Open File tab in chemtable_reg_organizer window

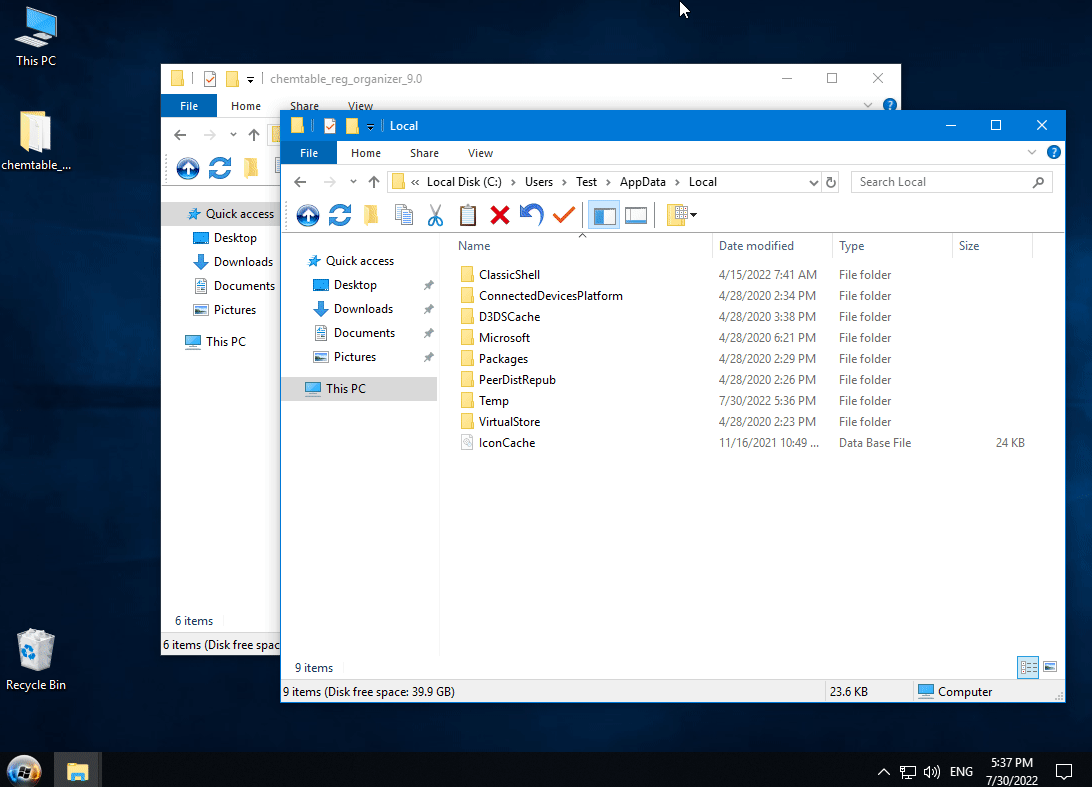[189, 106]
